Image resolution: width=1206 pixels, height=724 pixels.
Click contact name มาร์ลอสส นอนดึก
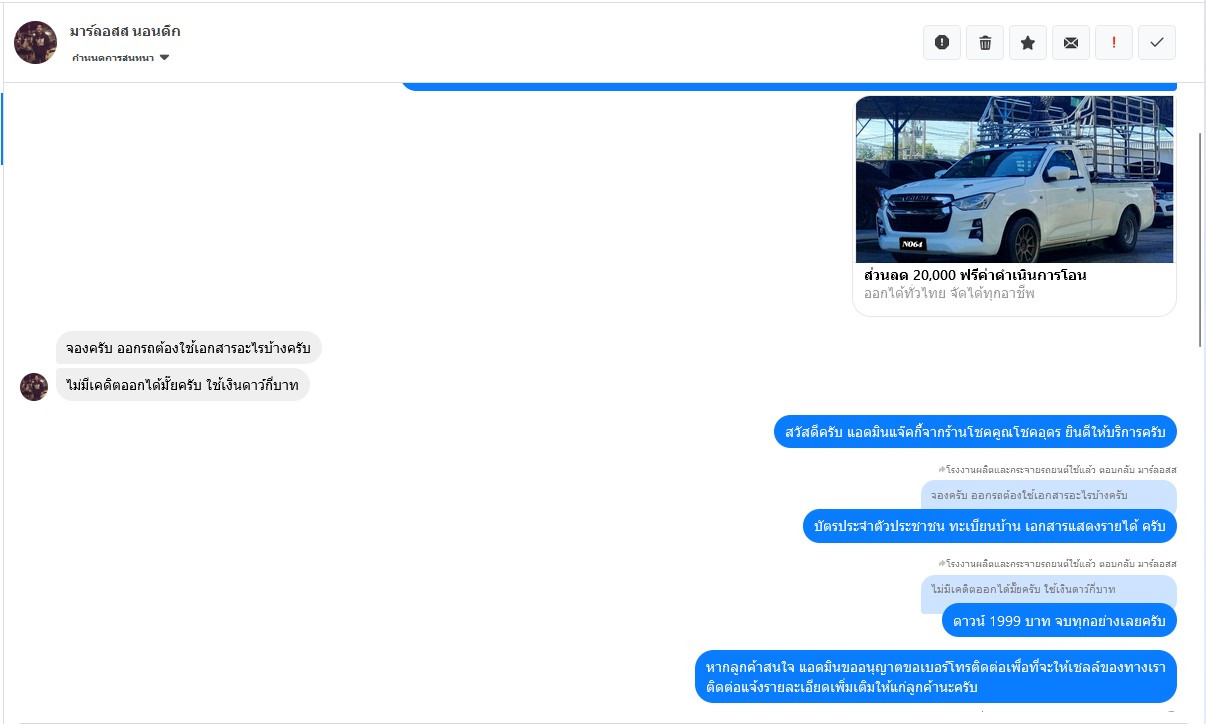[x=125, y=31]
